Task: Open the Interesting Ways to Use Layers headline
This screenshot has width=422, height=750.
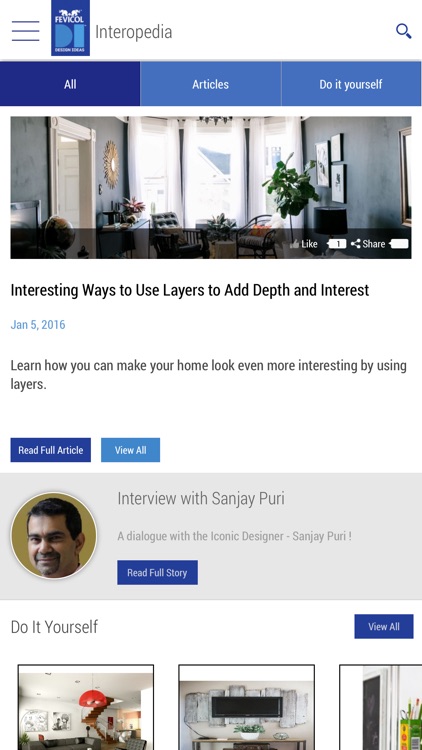Action: point(190,290)
